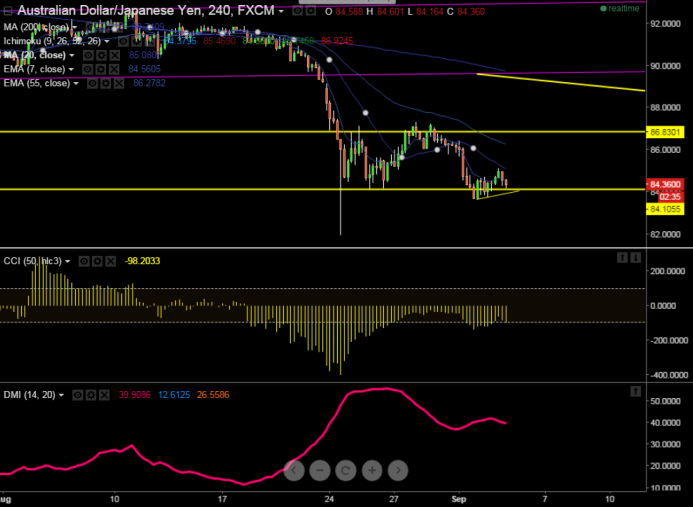Click the 17 date label on time axis
This screenshot has height=507, width=693.
tap(222, 499)
